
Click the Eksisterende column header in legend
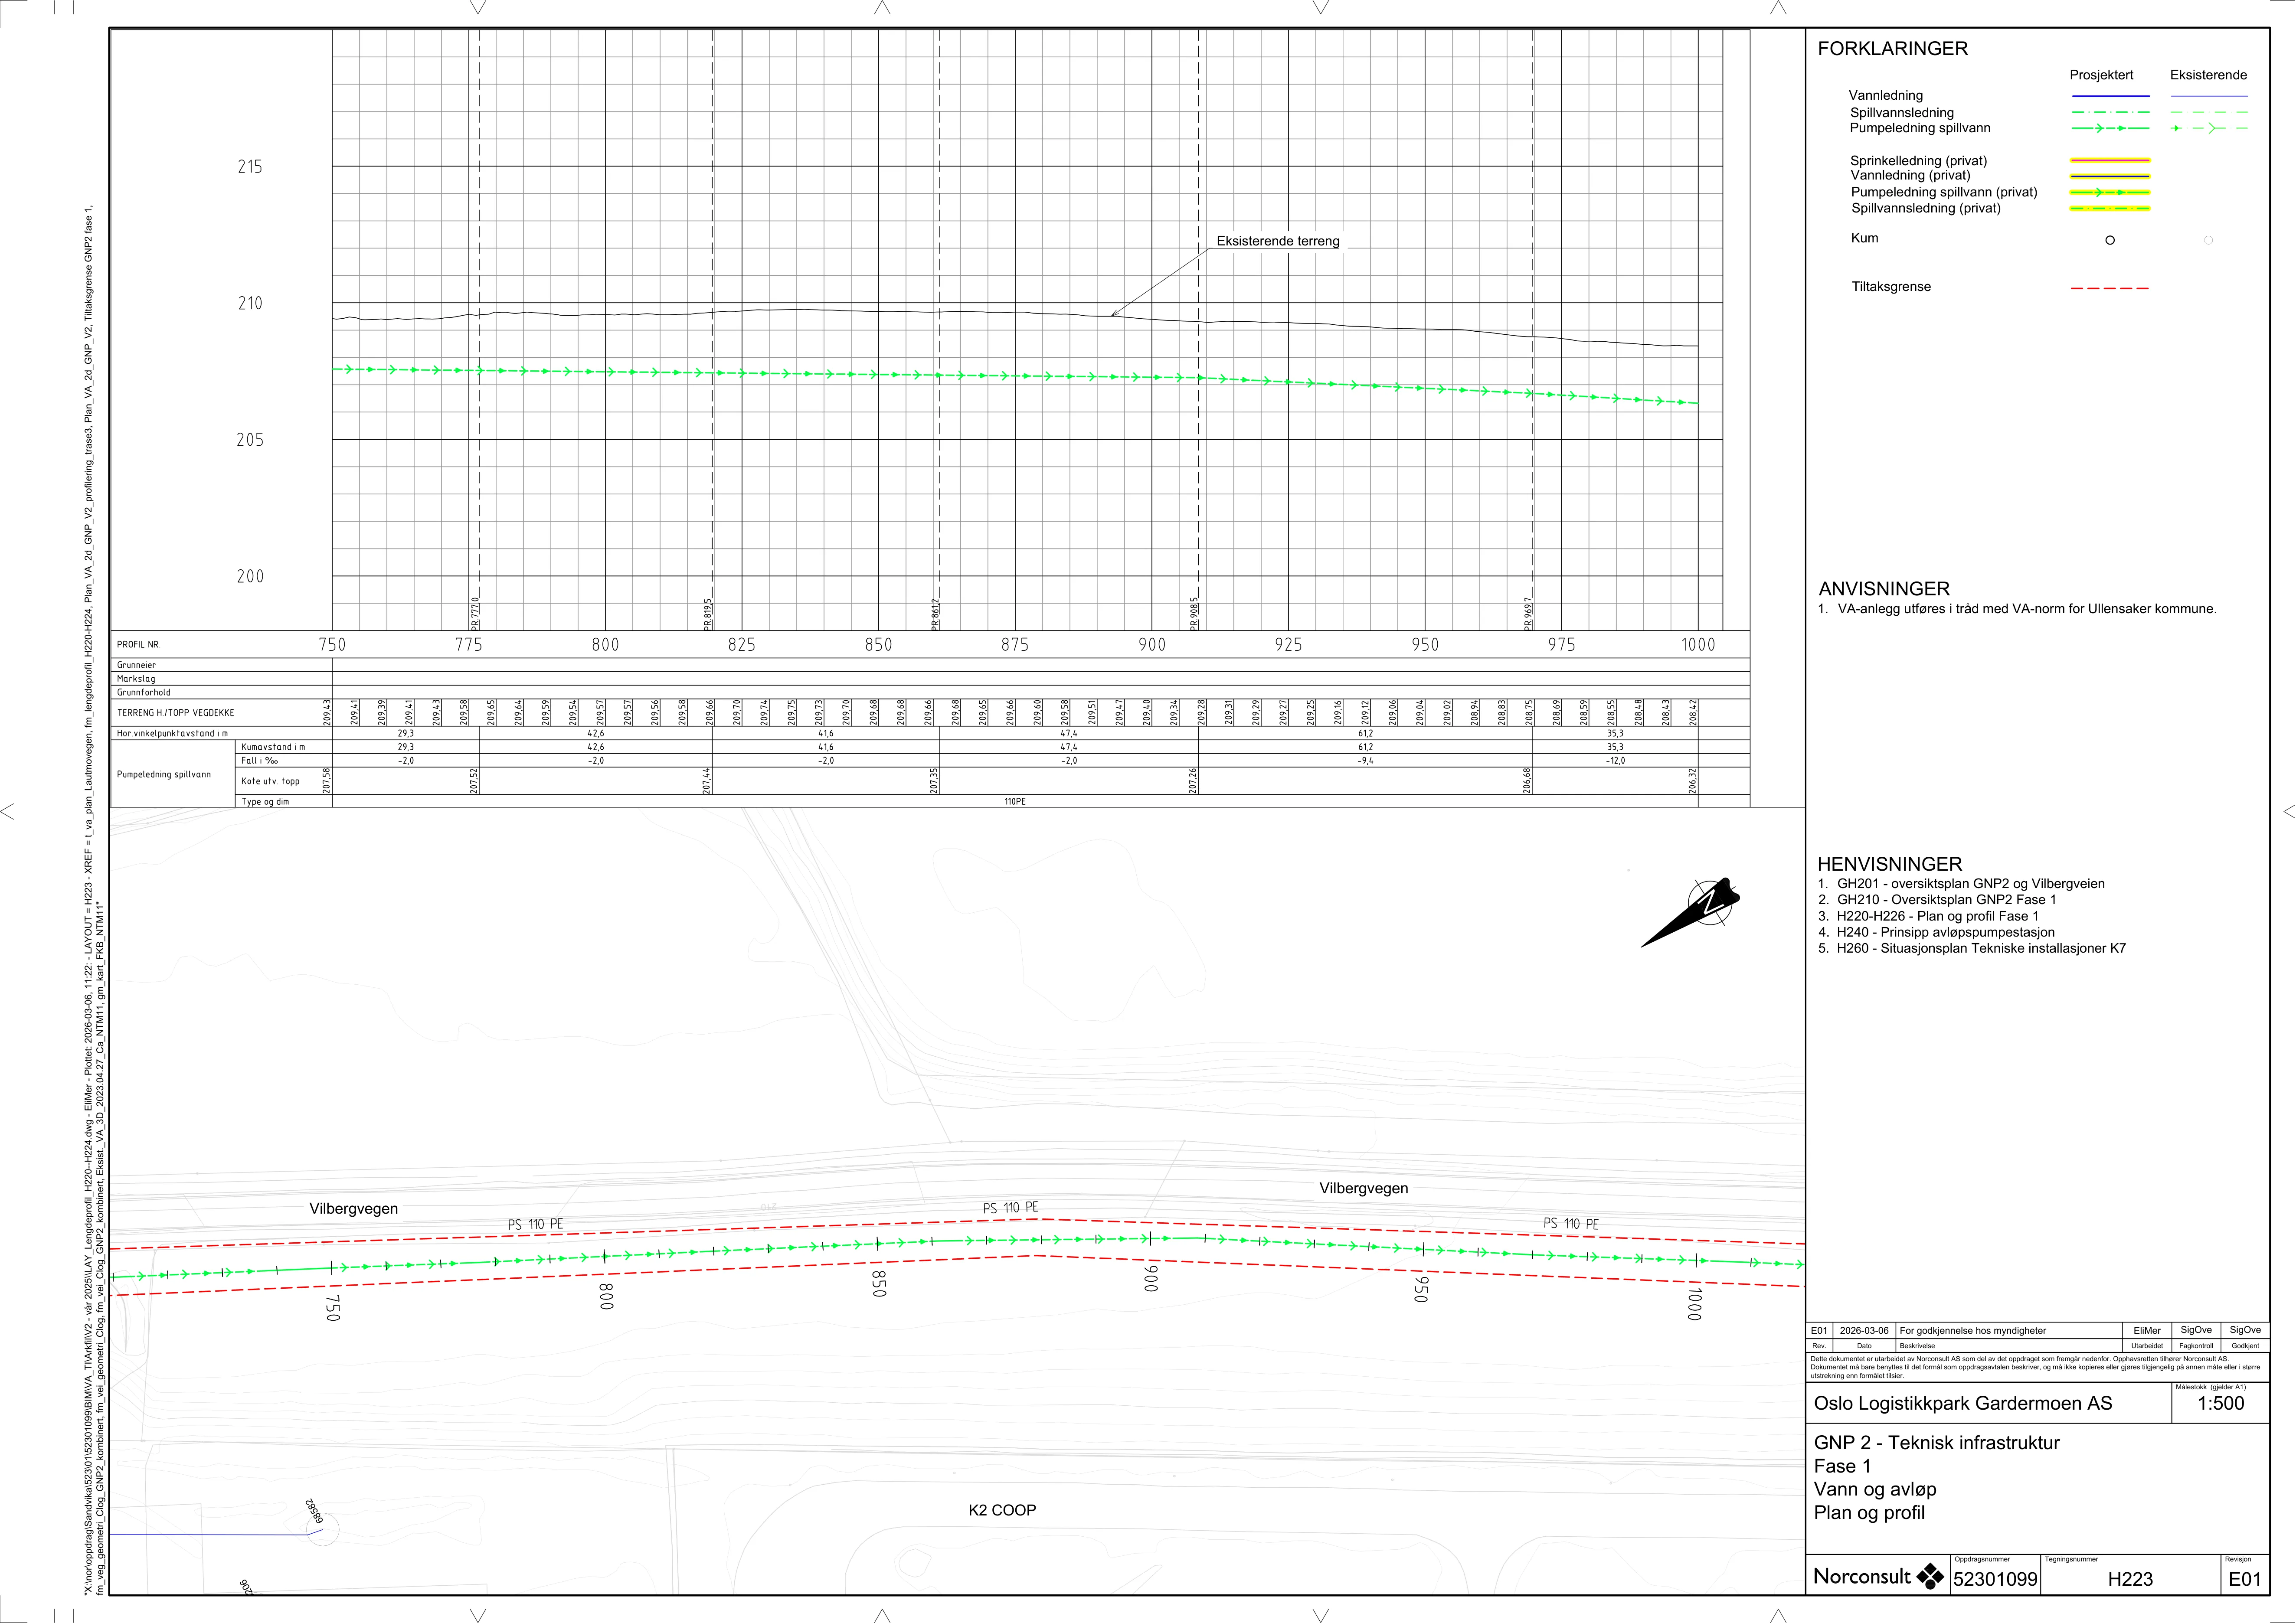pos(2208,75)
